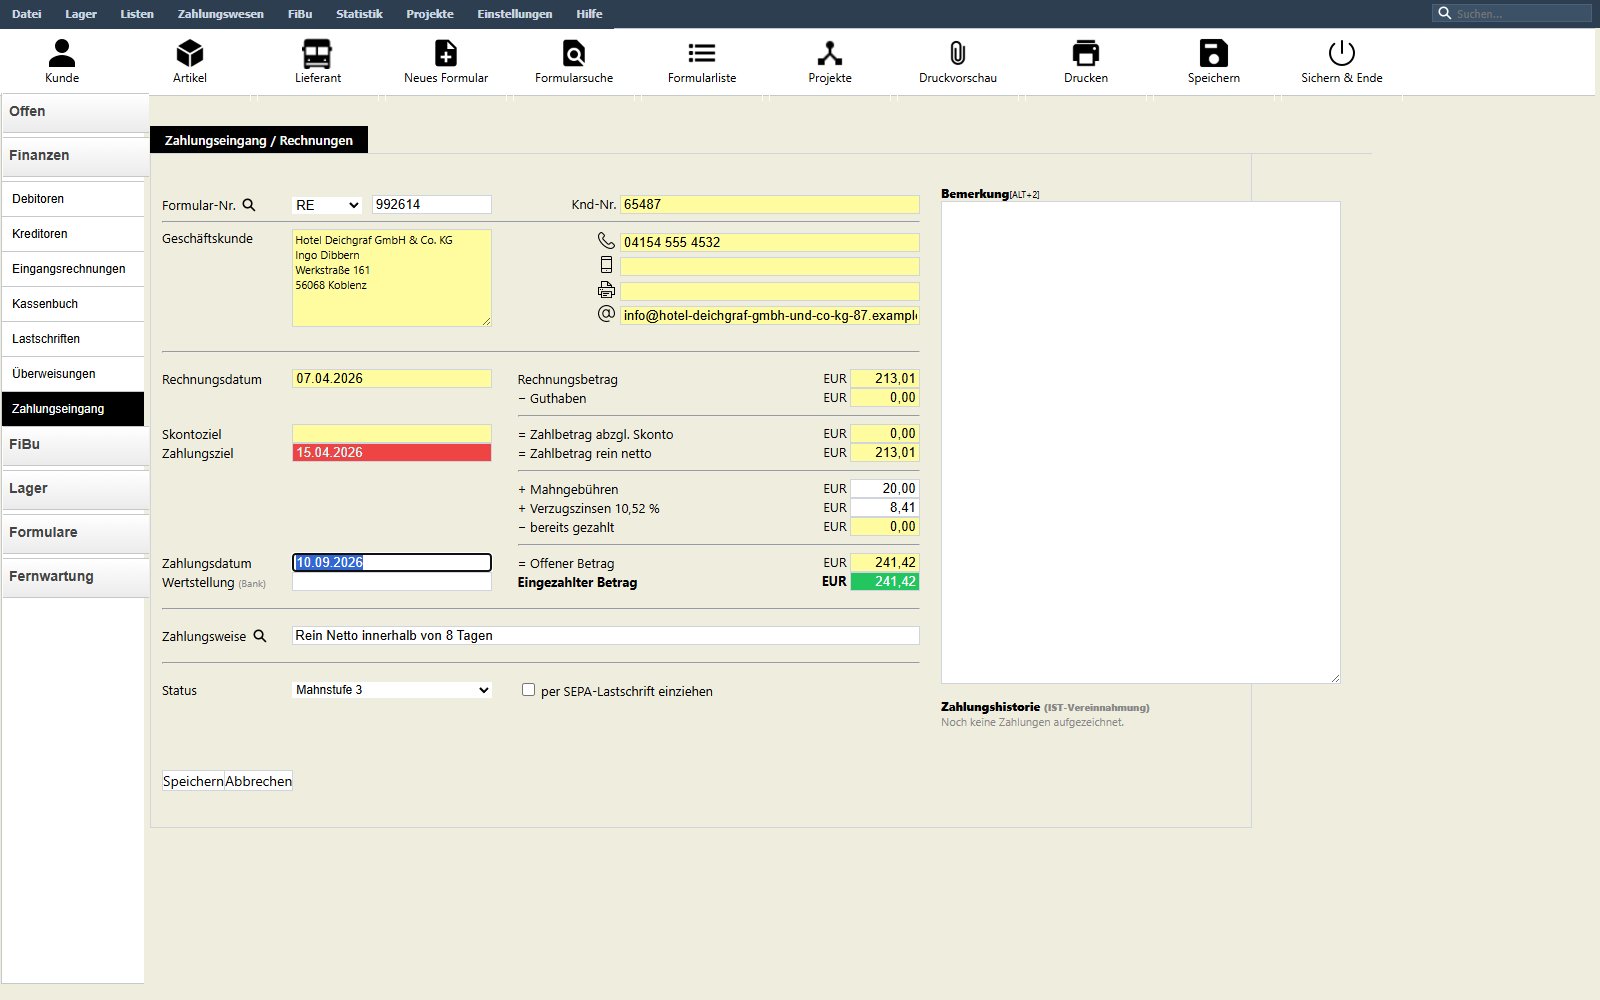This screenshot has height=1000, width=1600.
Task: Expand the FiBu sidebar section
Action: pos(75,445)
